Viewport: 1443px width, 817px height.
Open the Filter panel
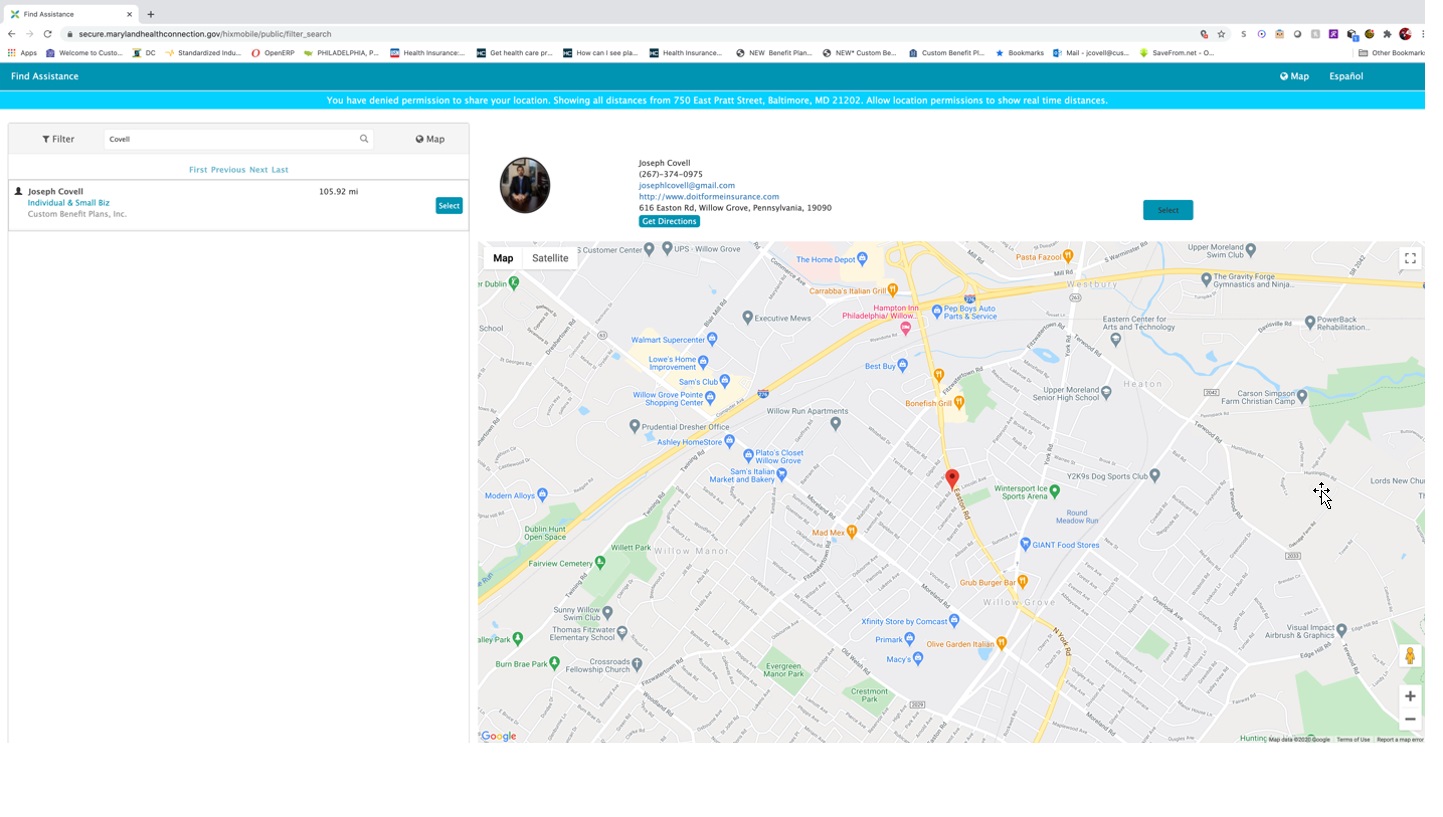(x=58, y=139)
